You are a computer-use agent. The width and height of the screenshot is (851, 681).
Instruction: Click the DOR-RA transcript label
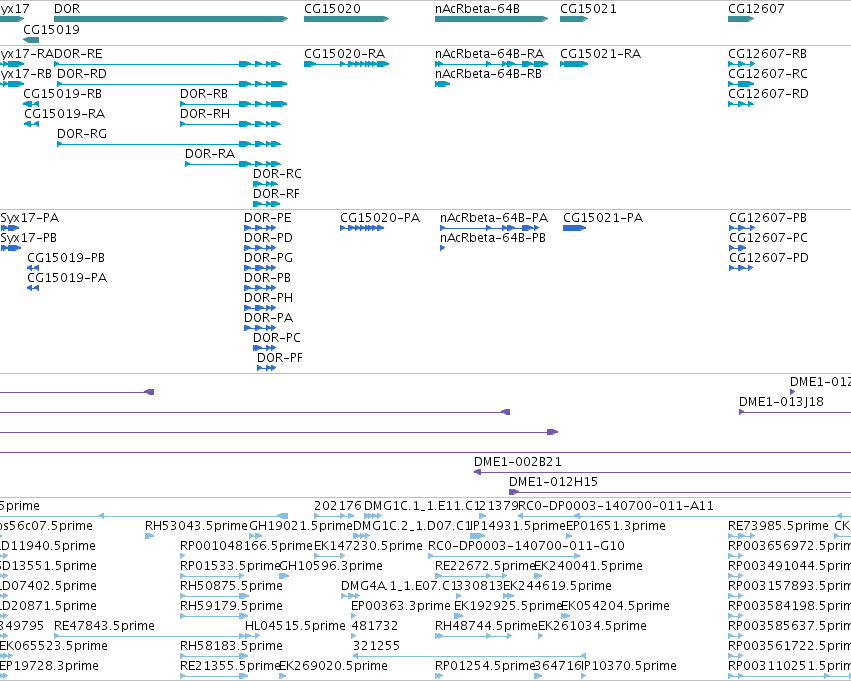[x=210, y=154]
